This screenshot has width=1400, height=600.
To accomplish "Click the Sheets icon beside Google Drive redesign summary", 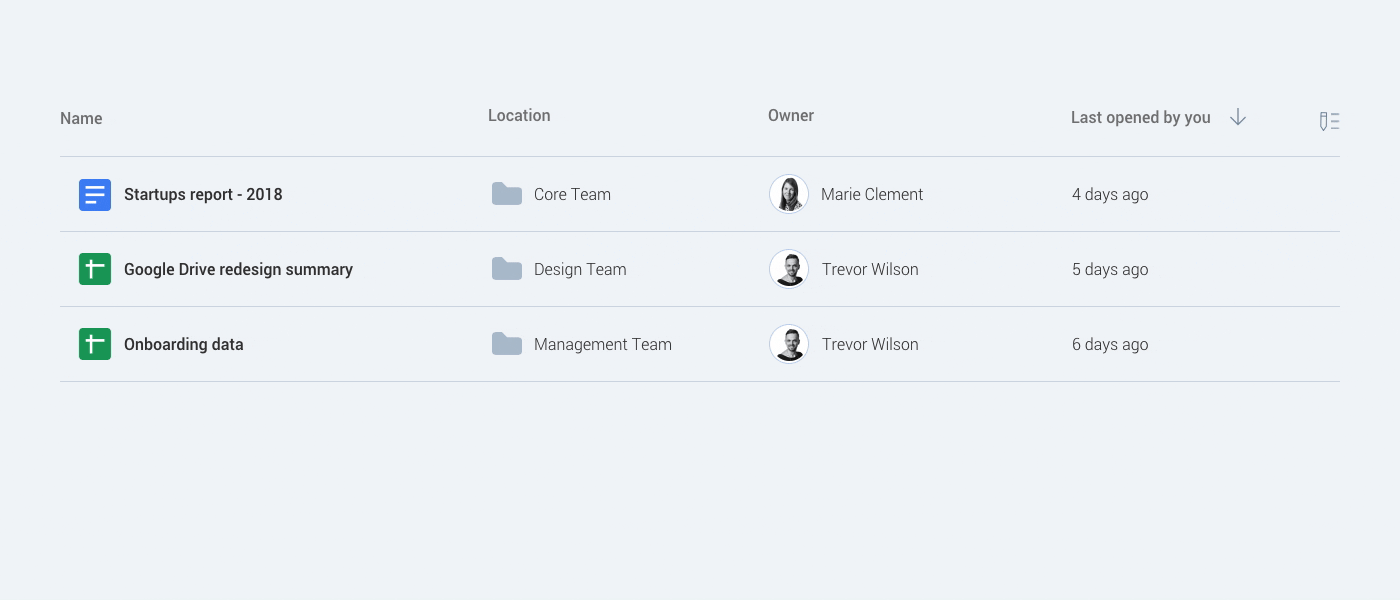I will [x=95, y=270].
